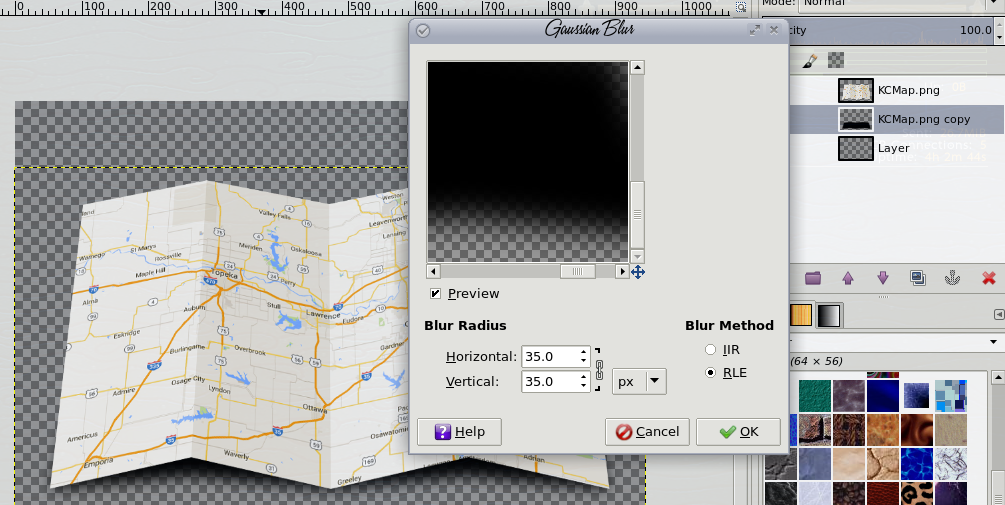Click the Horizontal blur radius field
The height and width of the screenshot is (505, 1005).
(548, 357)
